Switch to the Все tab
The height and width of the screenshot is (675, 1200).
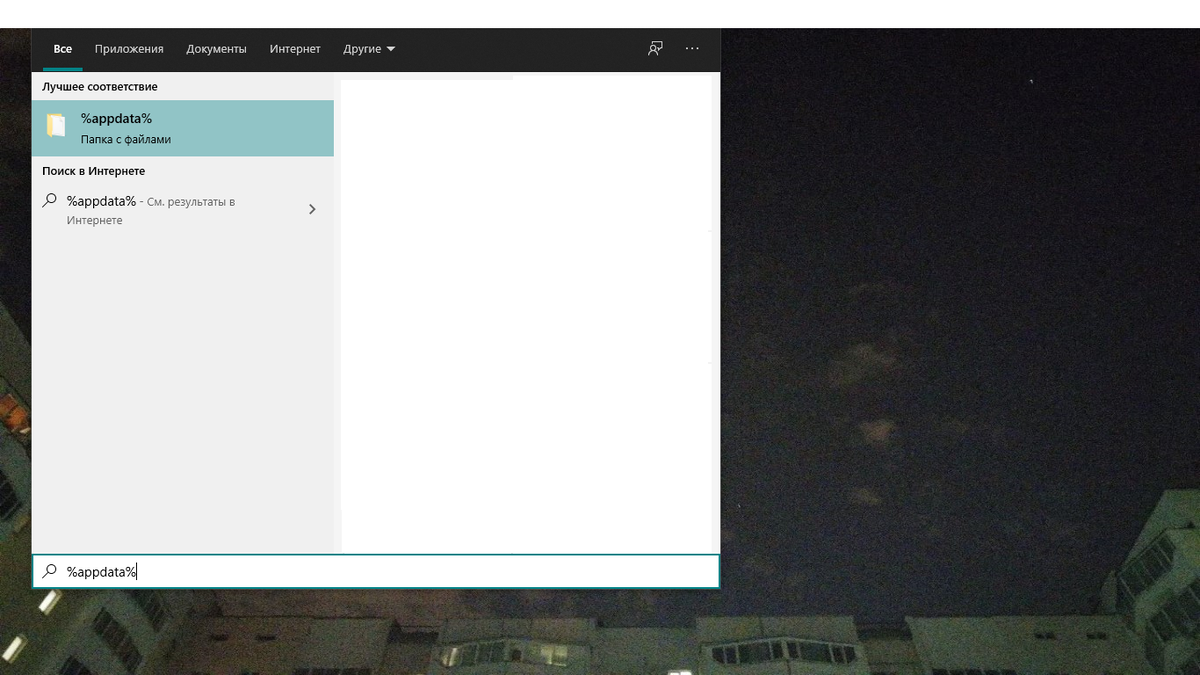coord(63,49)
